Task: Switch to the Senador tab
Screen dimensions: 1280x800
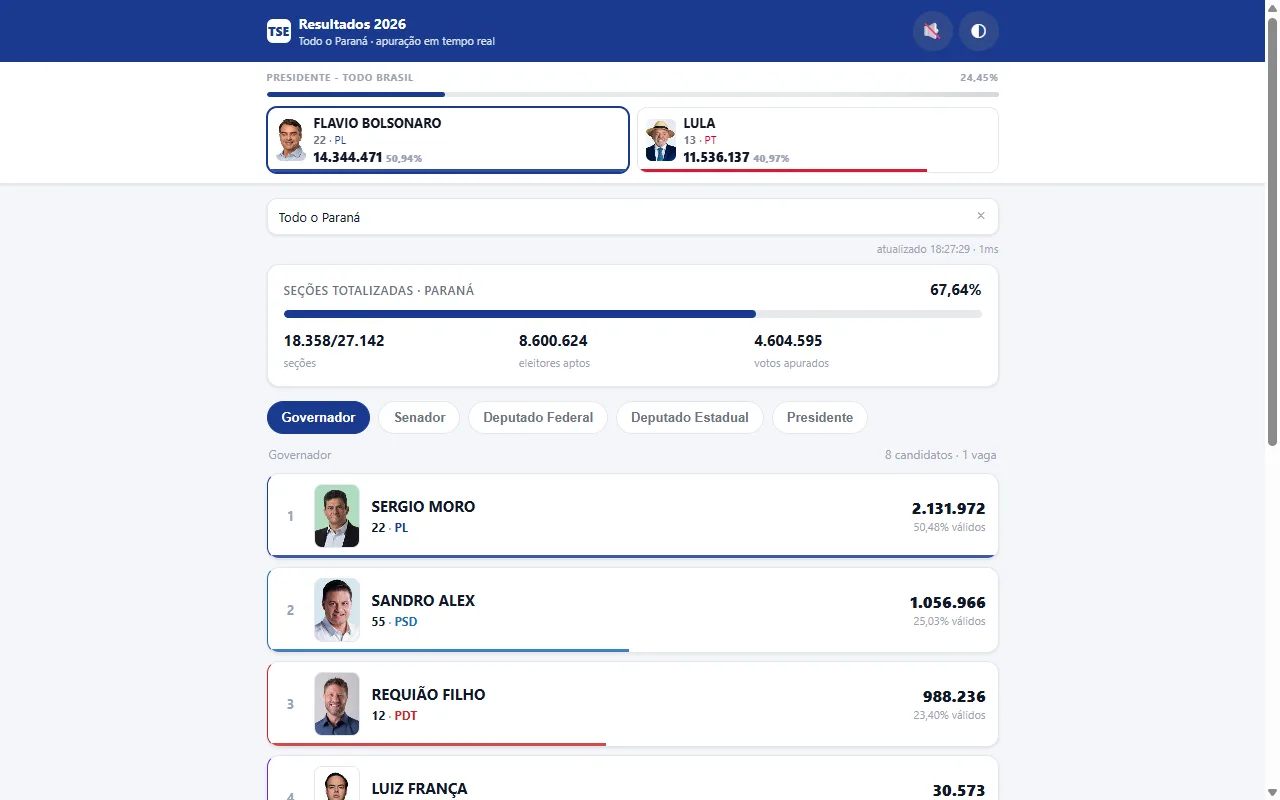Action: point(419,417)
